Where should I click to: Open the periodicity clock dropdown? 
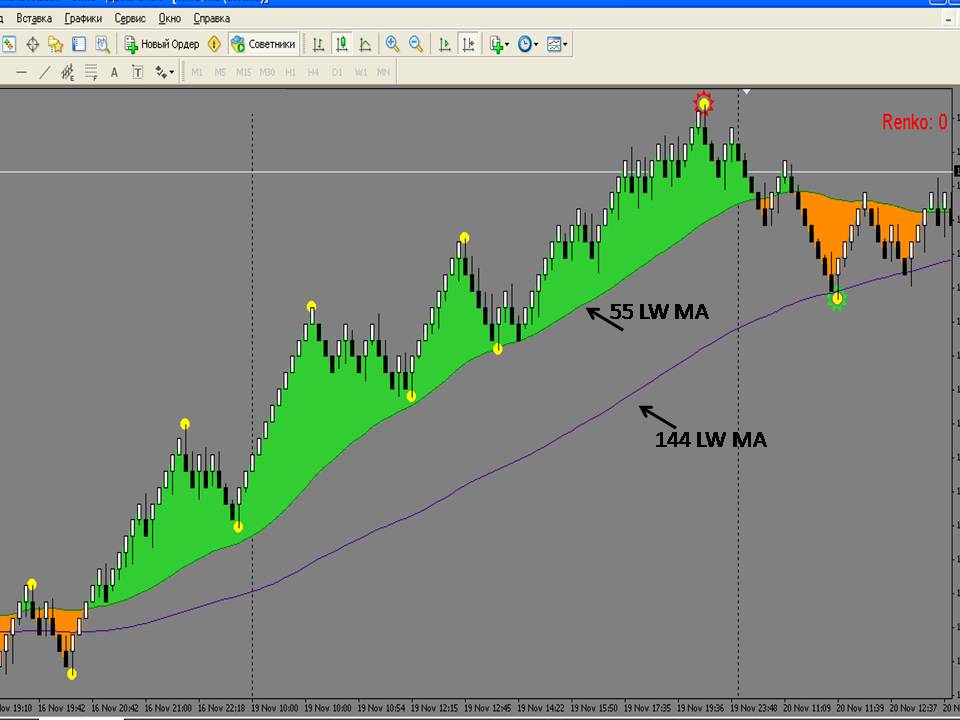coord(528,44)
